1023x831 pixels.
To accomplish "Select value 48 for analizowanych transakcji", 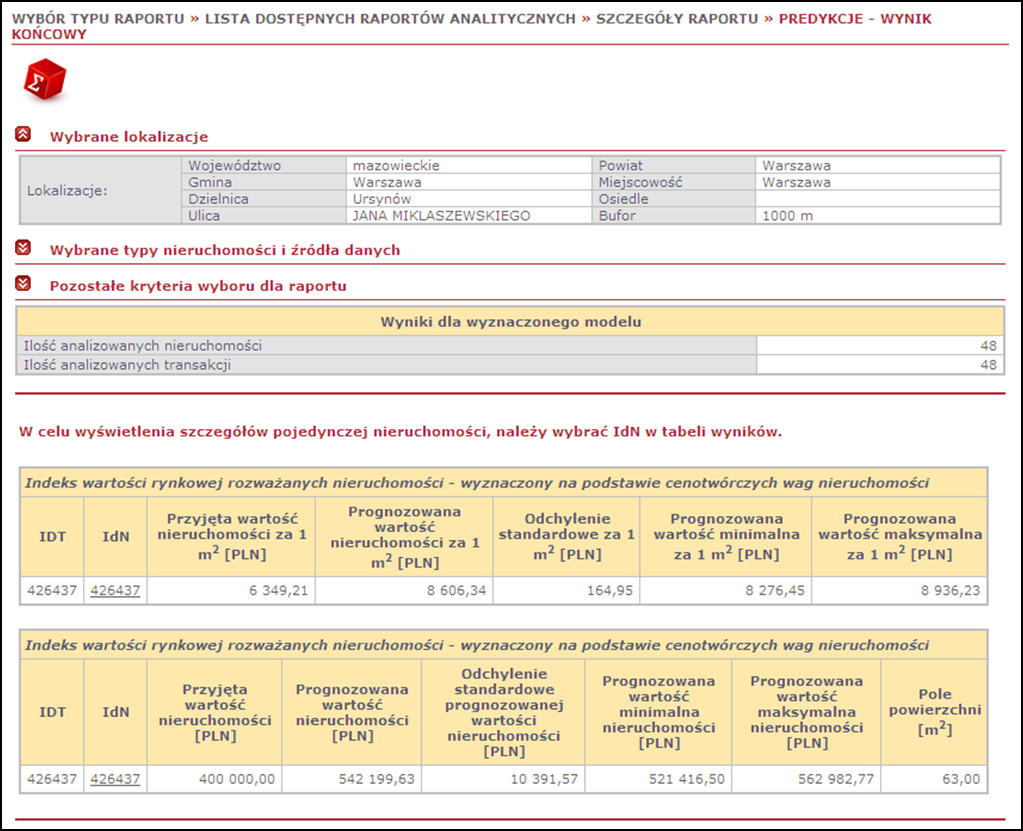I will 880,365.
